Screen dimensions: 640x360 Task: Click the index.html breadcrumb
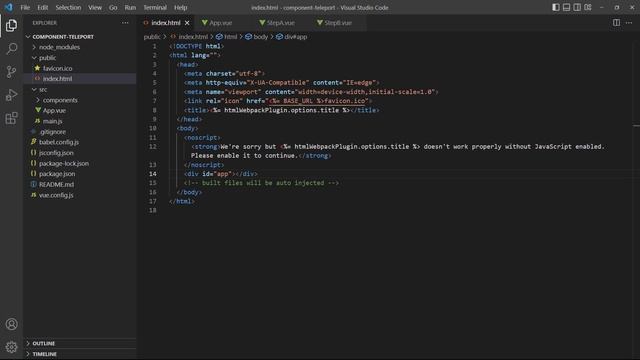click(x=193, y=37)
